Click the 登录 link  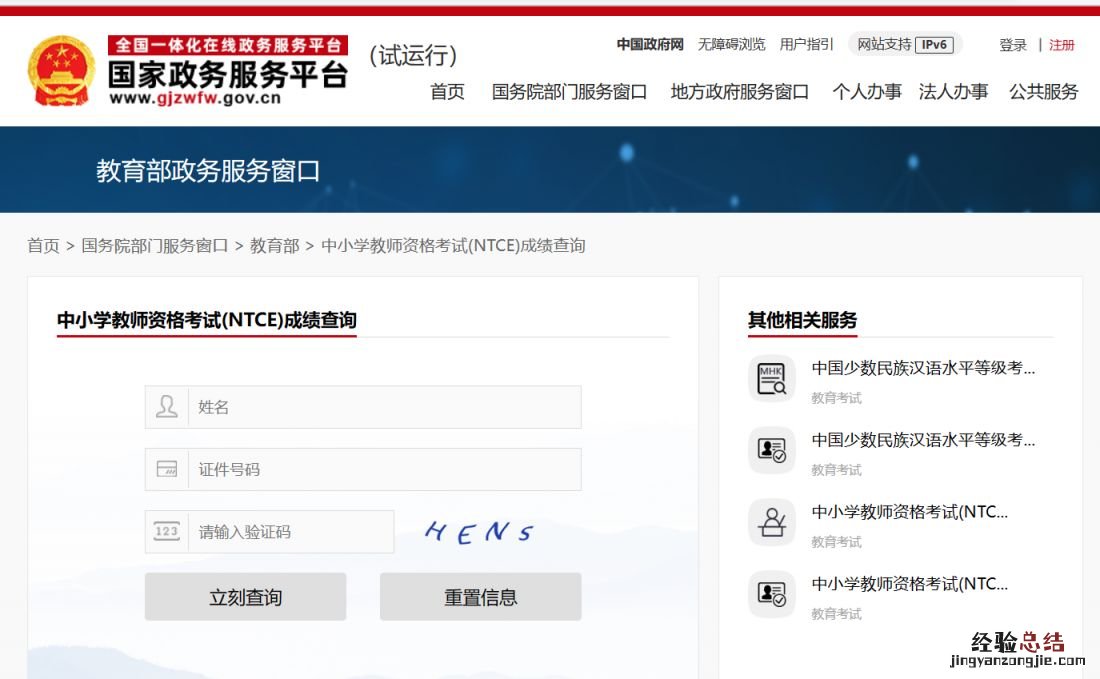coord(1013,45)
